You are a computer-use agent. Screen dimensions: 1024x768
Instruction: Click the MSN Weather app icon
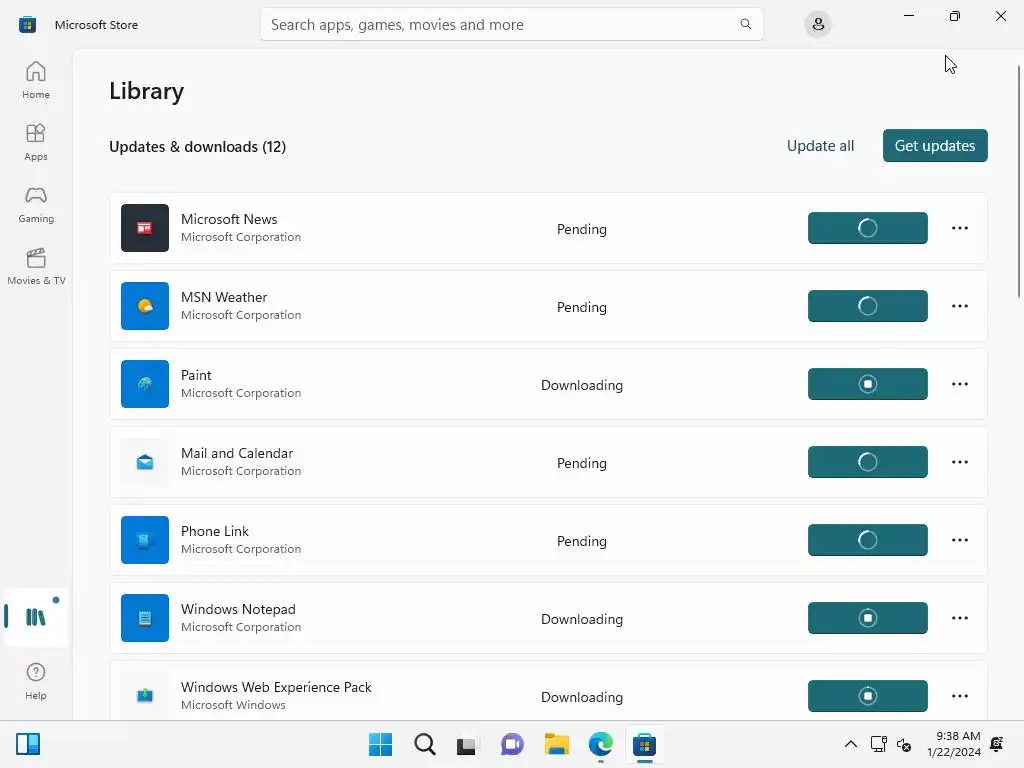click(x=145, y=306)
